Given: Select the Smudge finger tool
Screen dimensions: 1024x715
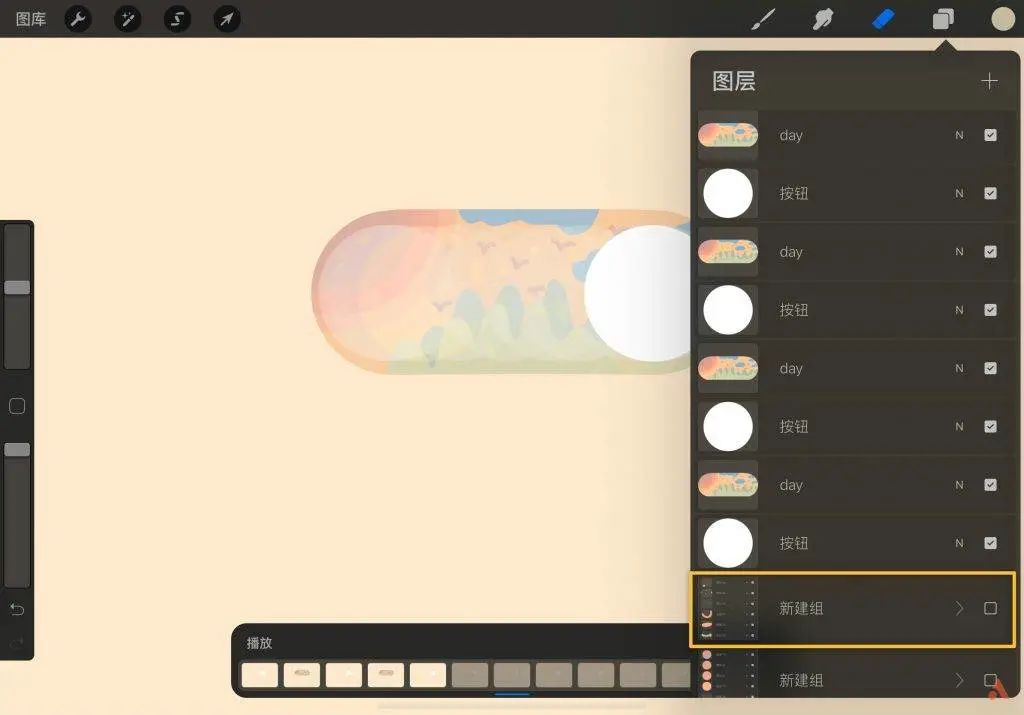Looking at the screenshot, I should 823,20.
